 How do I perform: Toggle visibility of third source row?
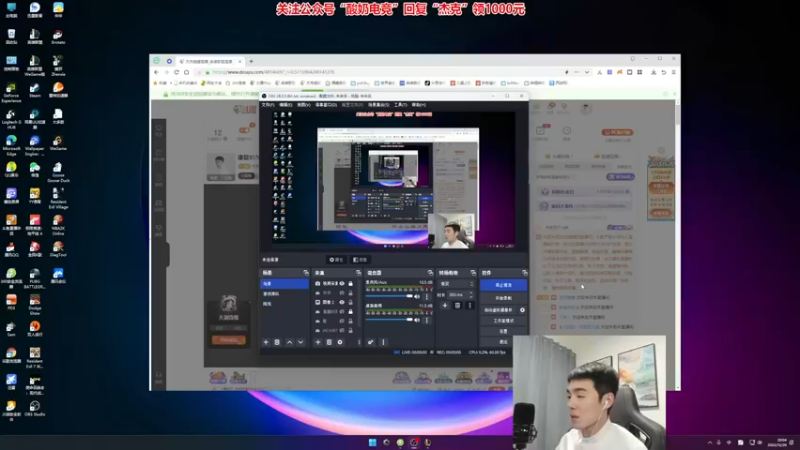(x=342, y=302)
